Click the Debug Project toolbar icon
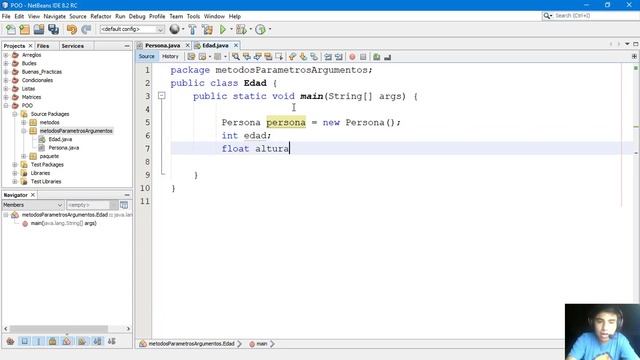Image resolution: width=640 pixels, height=360 pixels. point(241,29)
